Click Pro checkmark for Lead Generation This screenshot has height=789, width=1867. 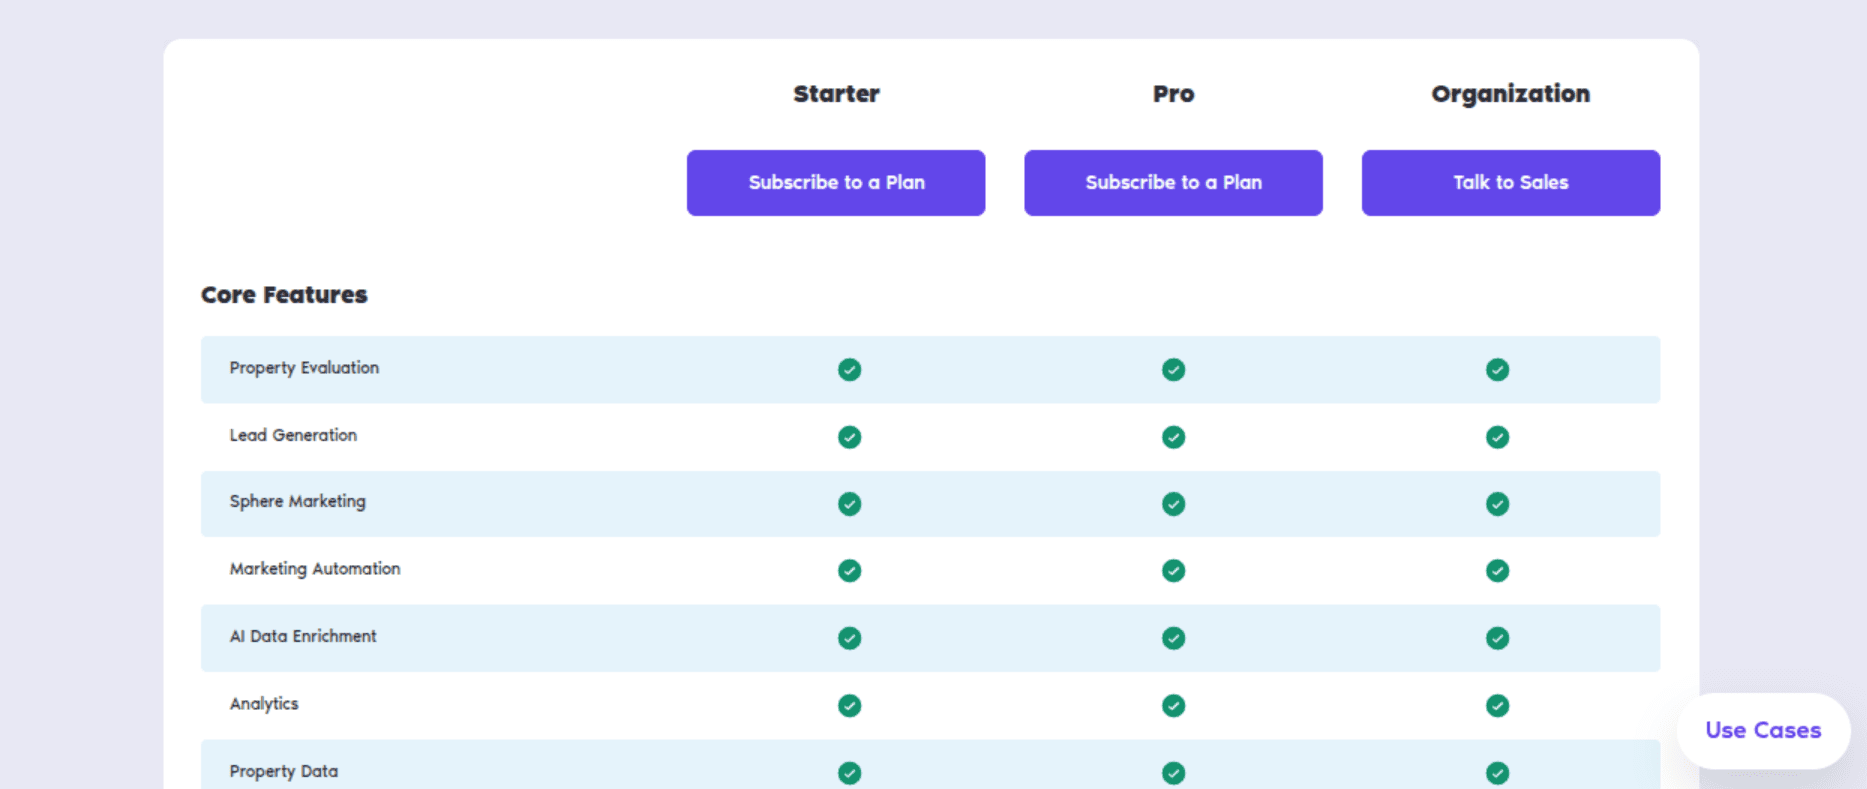click(1173, 437)
